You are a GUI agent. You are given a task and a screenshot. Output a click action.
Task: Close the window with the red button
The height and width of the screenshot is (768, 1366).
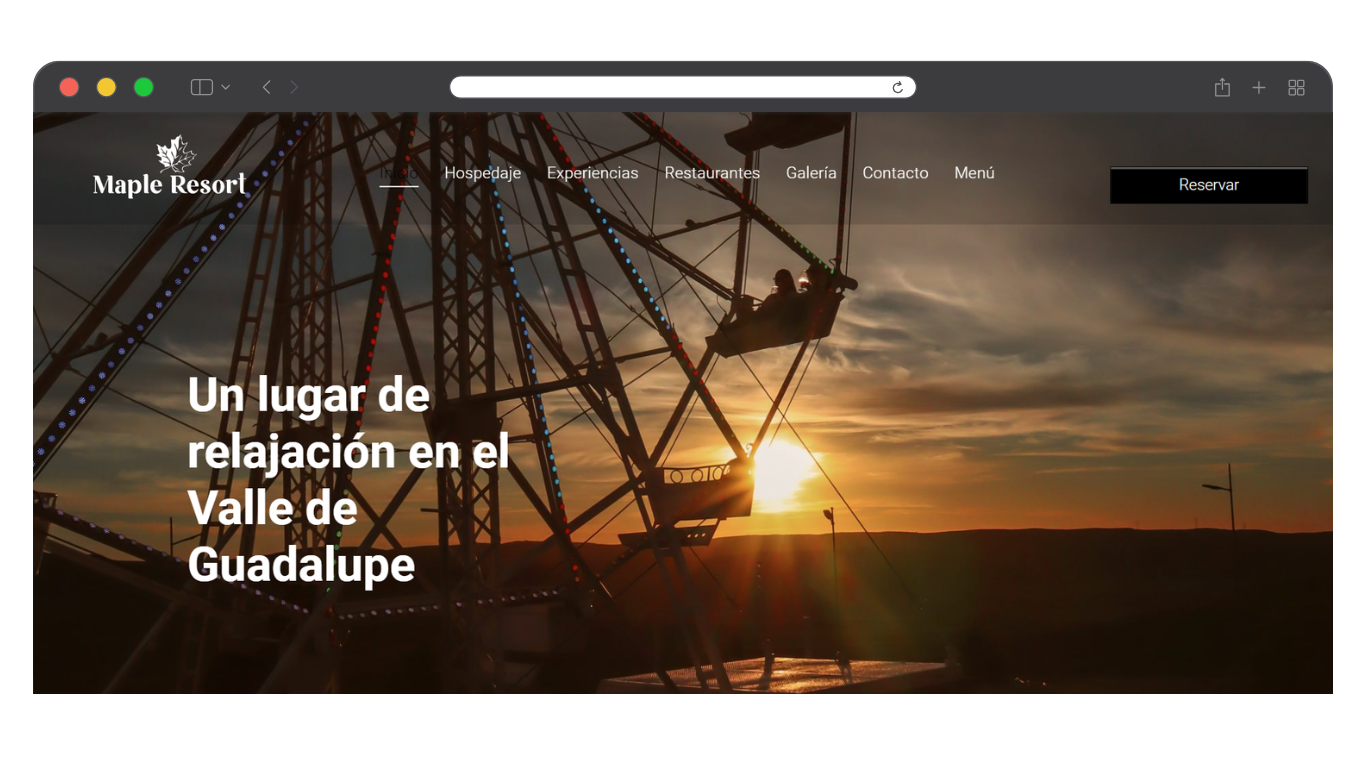(x=69, y=87)
